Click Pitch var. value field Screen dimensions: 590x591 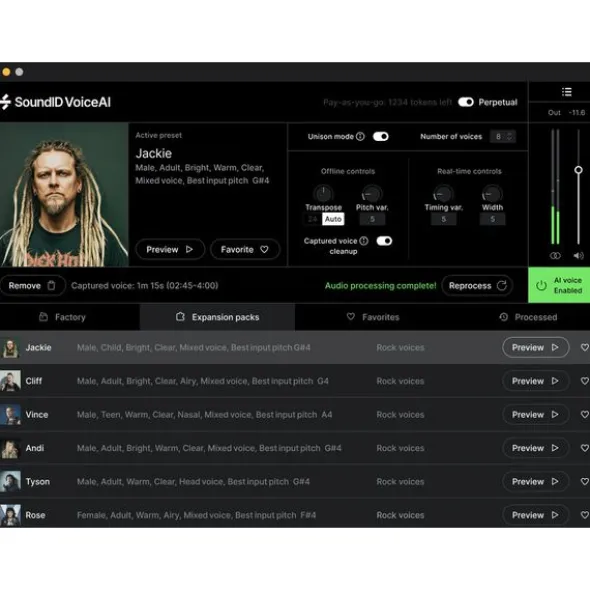pyautogui.click(x=372, y=219)
